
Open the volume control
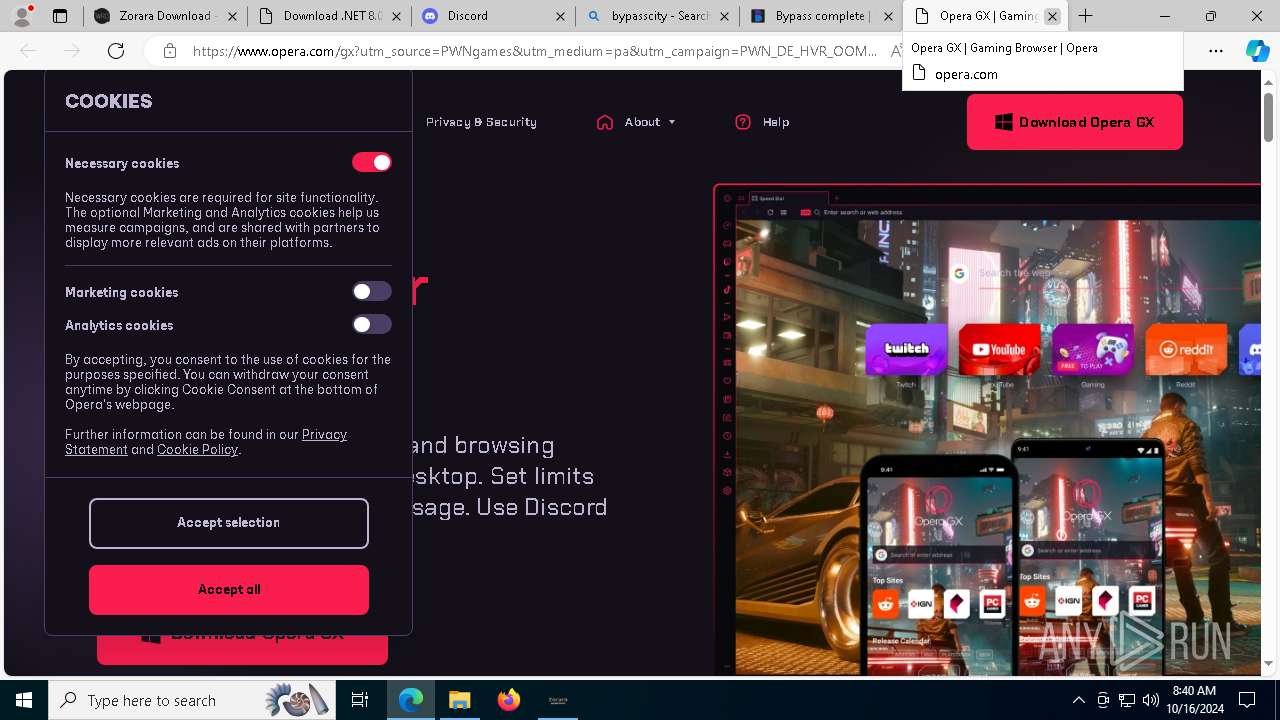click(x=1151, y=700)
